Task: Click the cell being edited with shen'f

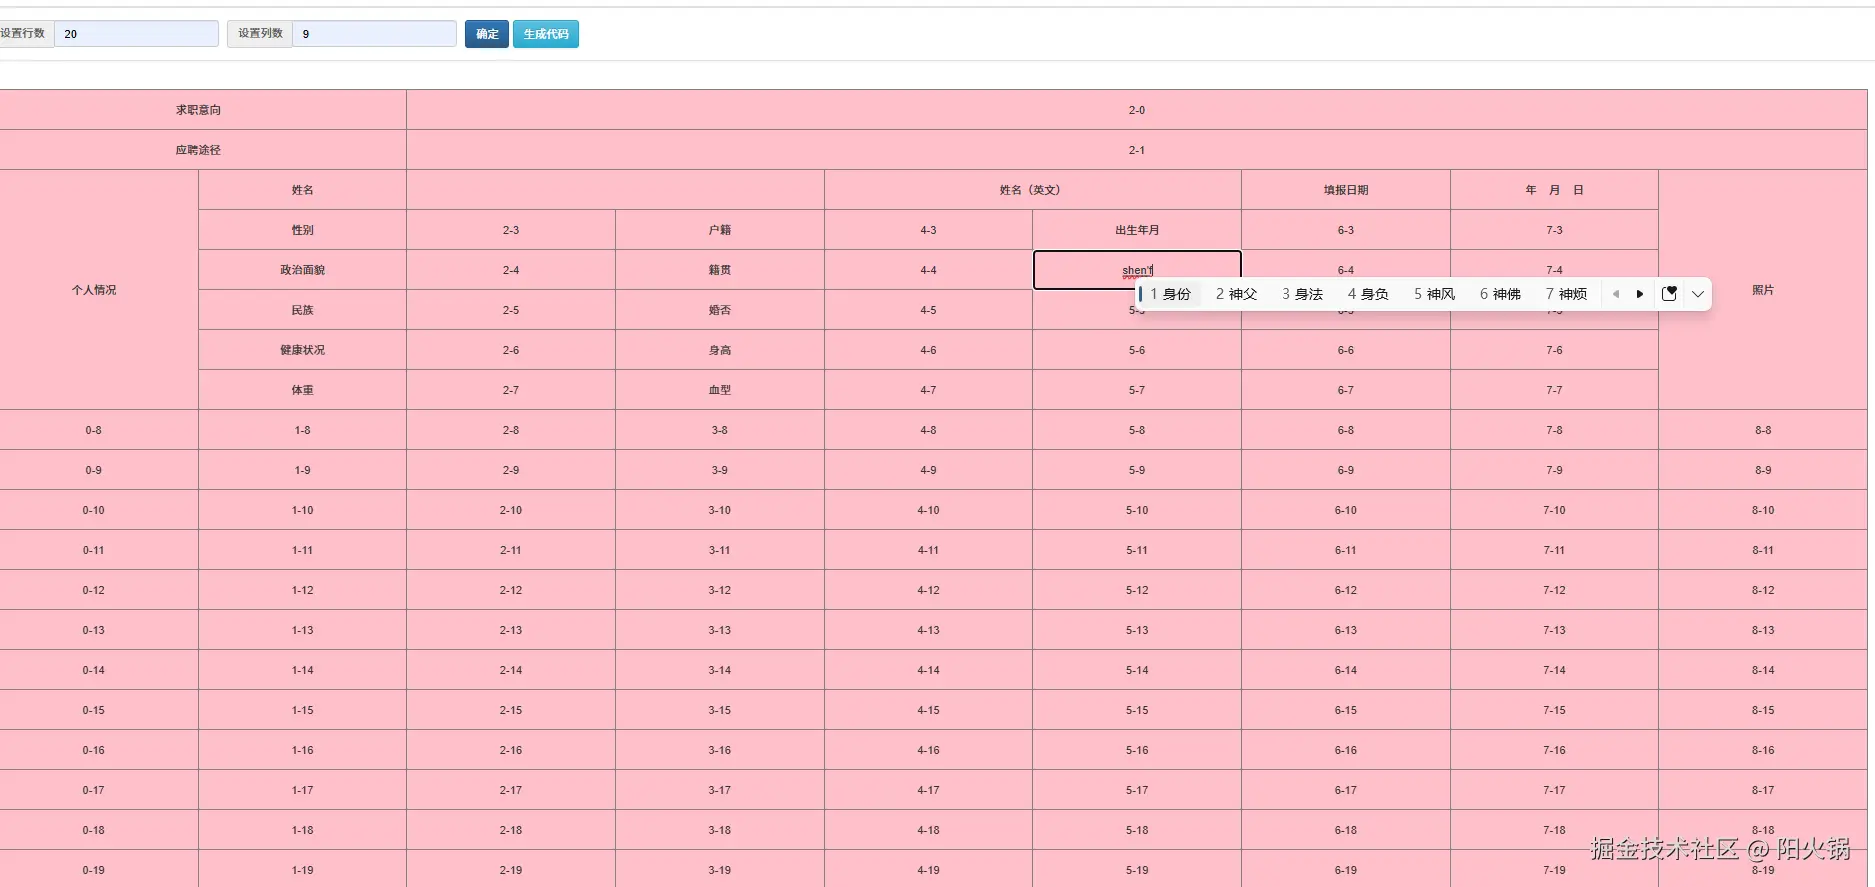Action: [x=1137, y=270]
